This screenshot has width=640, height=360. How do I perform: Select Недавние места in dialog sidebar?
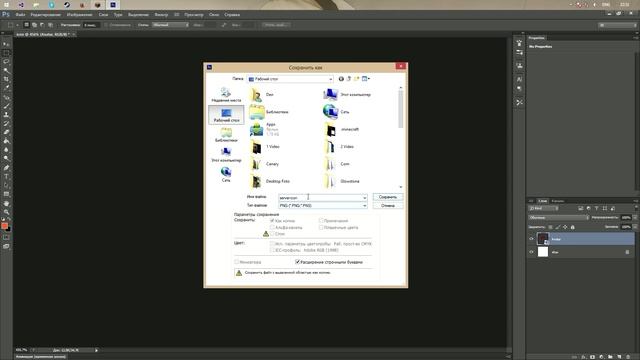pyautogui.click(x=226, y=95)
